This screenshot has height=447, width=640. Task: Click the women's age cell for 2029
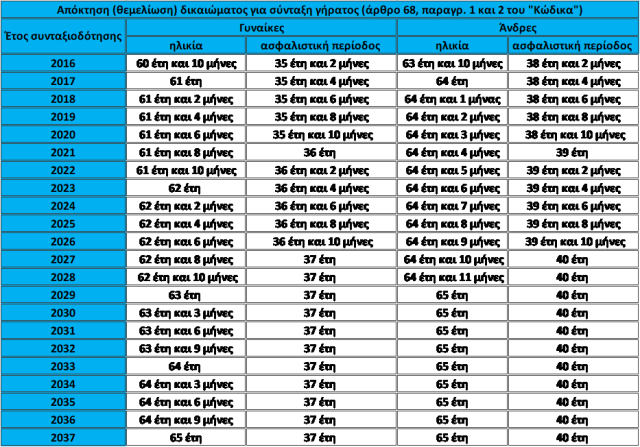(x=186, y=295)
